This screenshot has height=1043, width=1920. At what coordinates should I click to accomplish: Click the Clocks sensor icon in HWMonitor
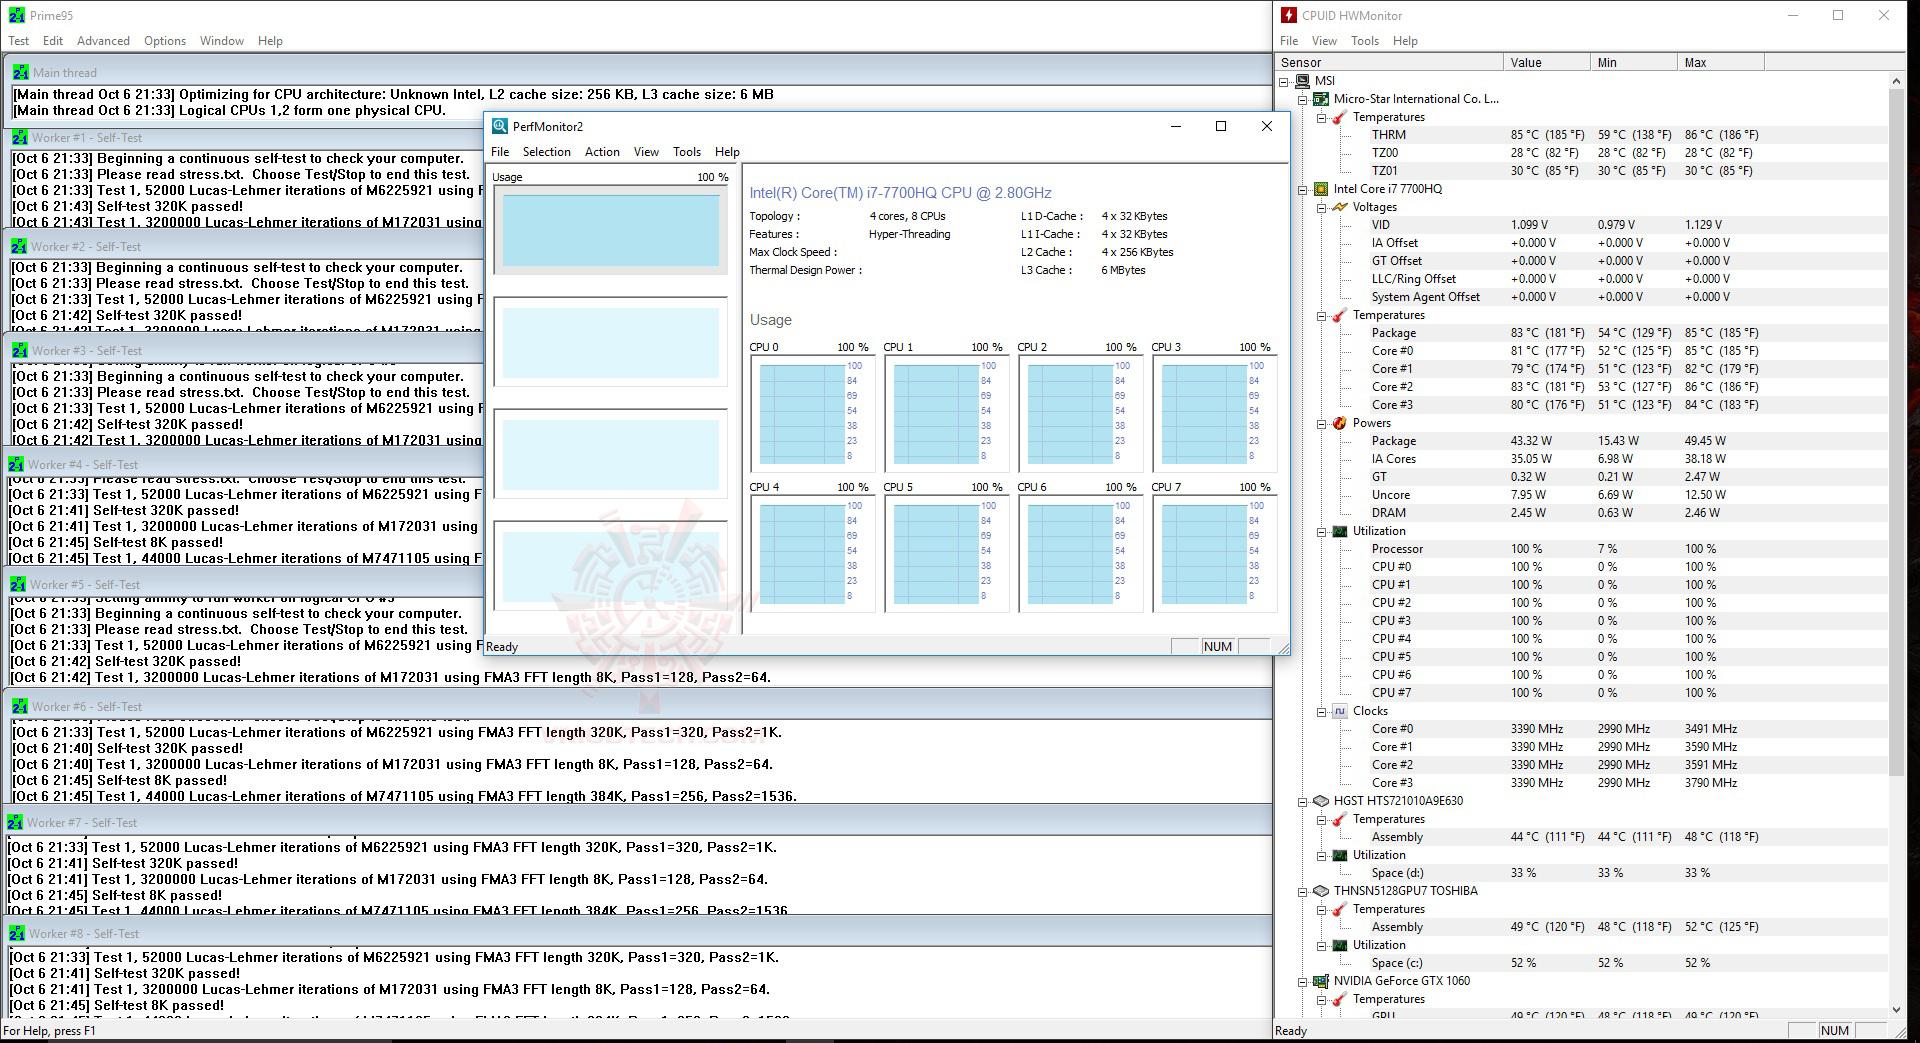[1339, 711]
